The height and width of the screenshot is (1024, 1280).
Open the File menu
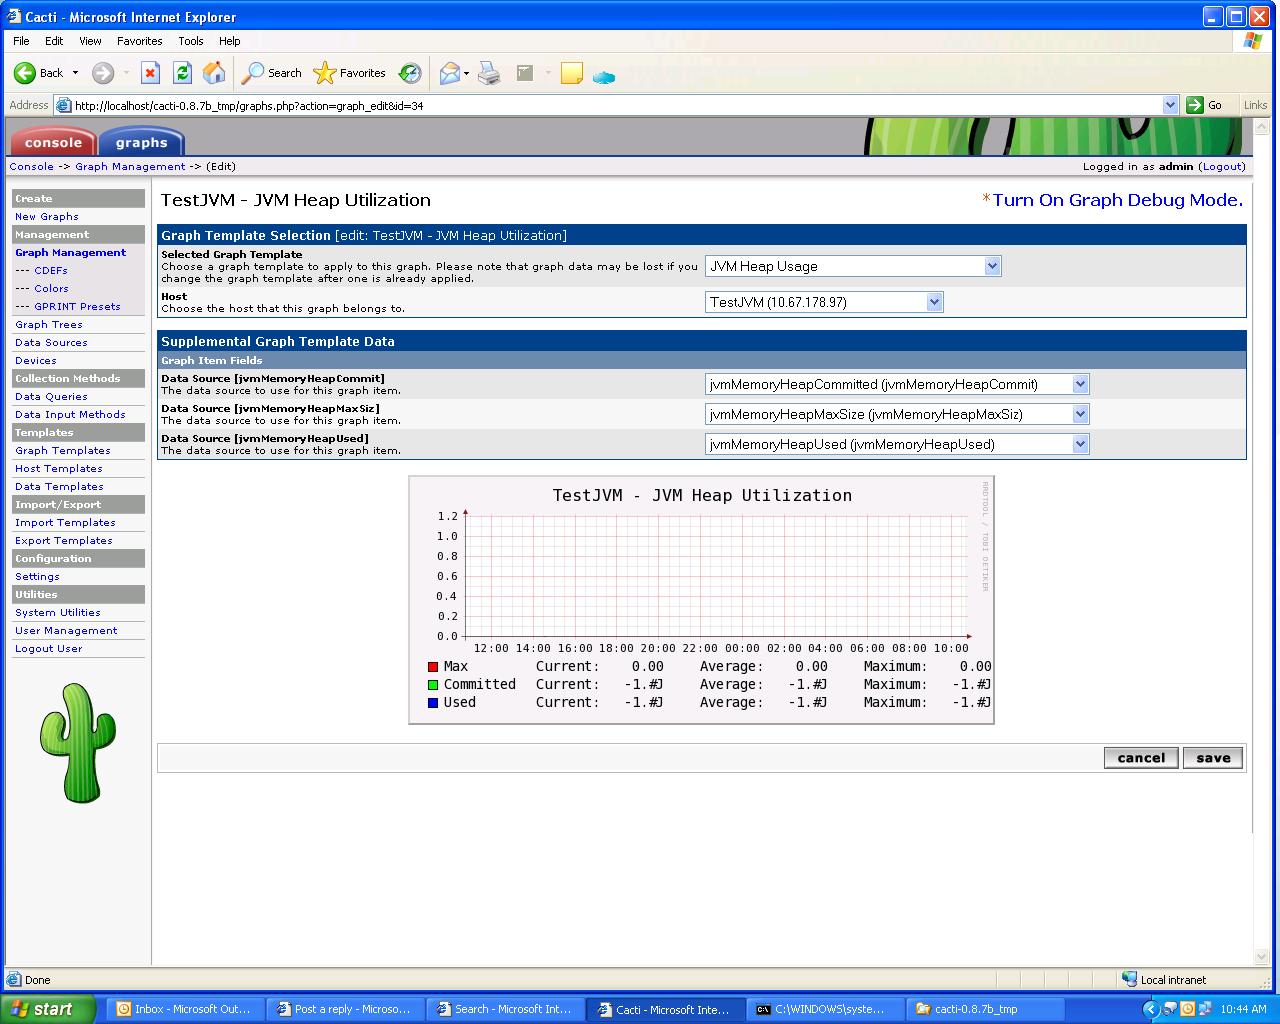pos(21,41)
